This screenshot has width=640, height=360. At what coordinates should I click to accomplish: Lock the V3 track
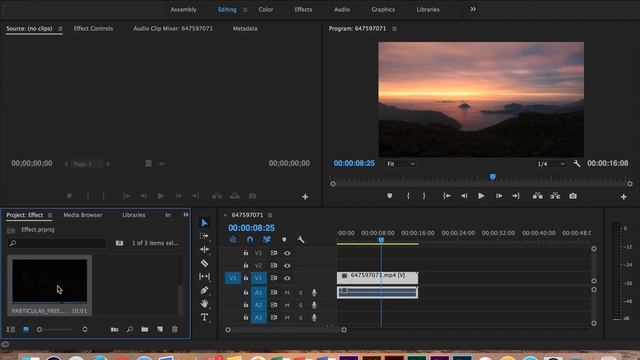pos(246,253)
